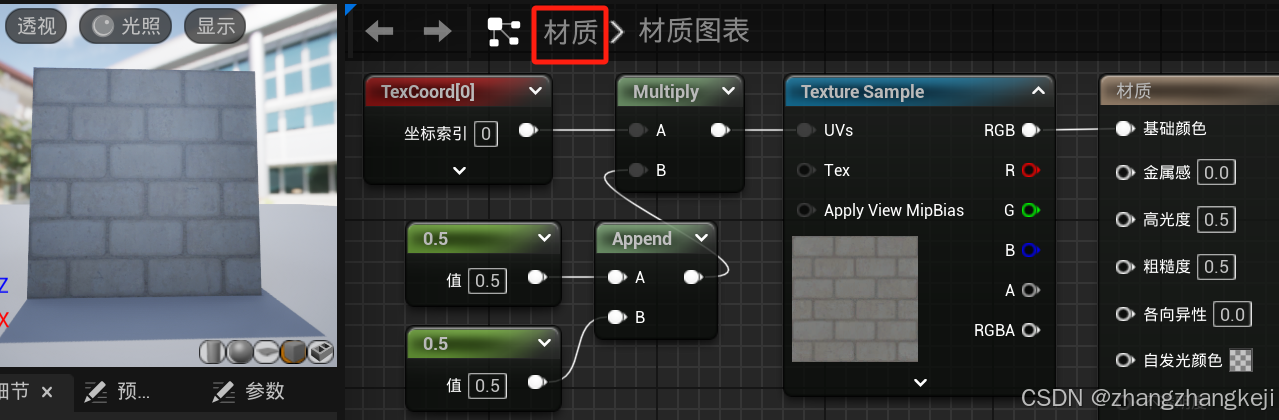Image resolution: width=1279 pixels, height=420 pixels.
Task: Select 金属感 material input pin
Action: pos(1124,173)
